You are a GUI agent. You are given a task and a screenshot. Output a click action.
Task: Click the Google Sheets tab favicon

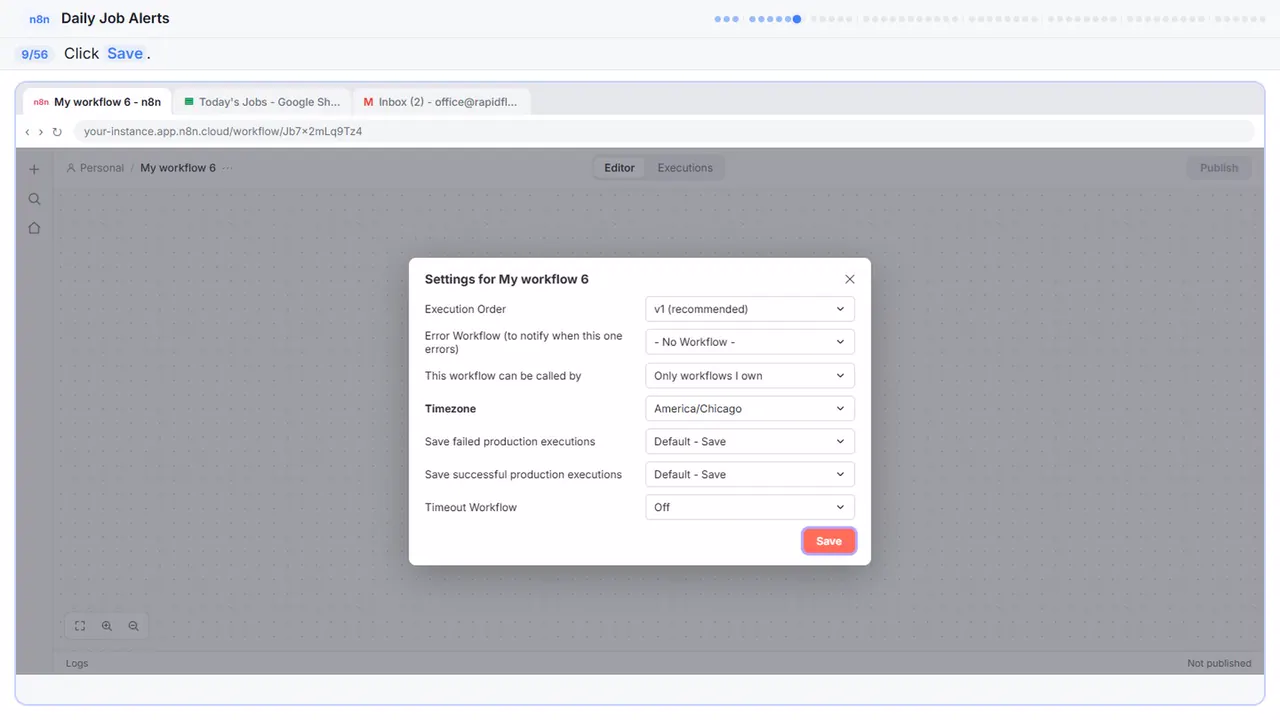[189, 102]
